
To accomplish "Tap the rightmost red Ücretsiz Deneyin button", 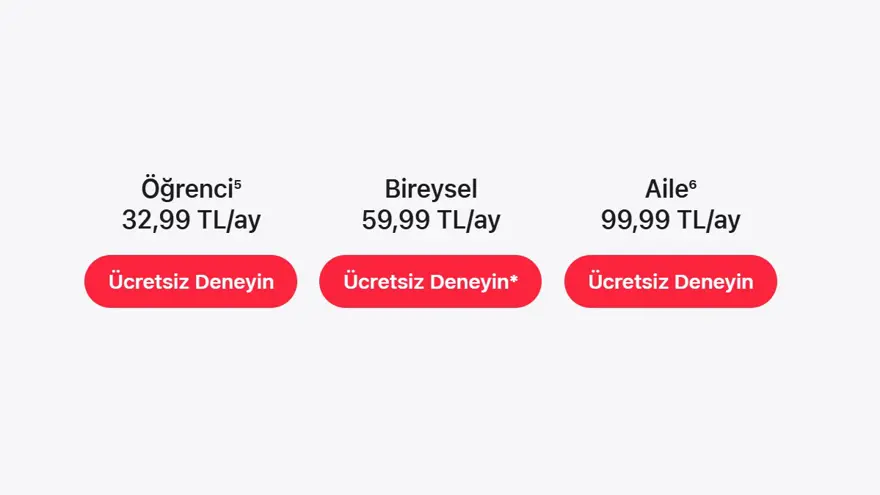I will (x=670, y=281).
